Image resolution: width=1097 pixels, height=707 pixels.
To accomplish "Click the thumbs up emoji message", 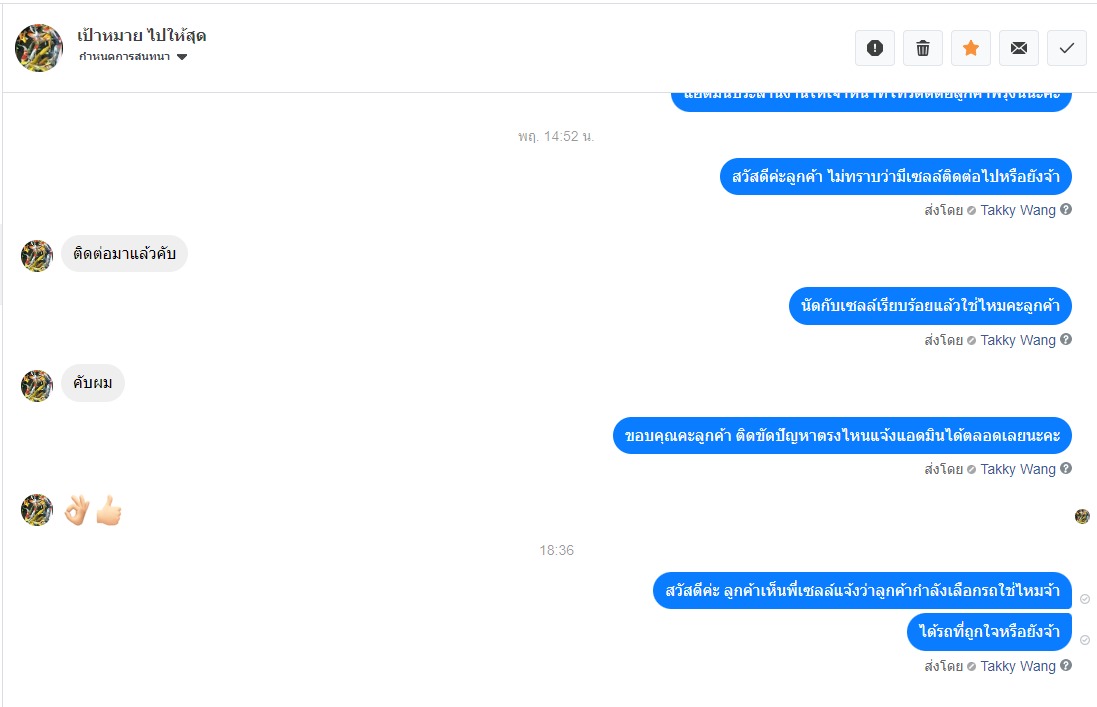I will 109,510.
